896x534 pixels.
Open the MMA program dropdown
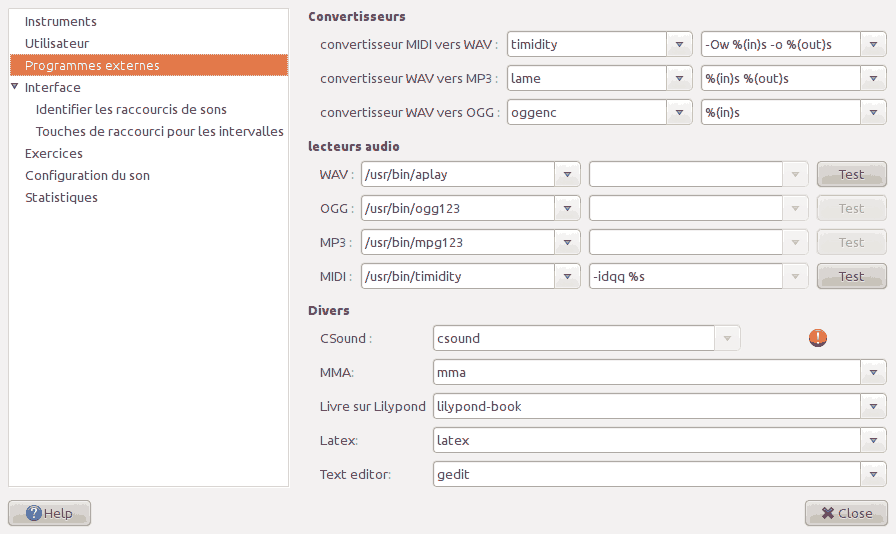point(874,373)
